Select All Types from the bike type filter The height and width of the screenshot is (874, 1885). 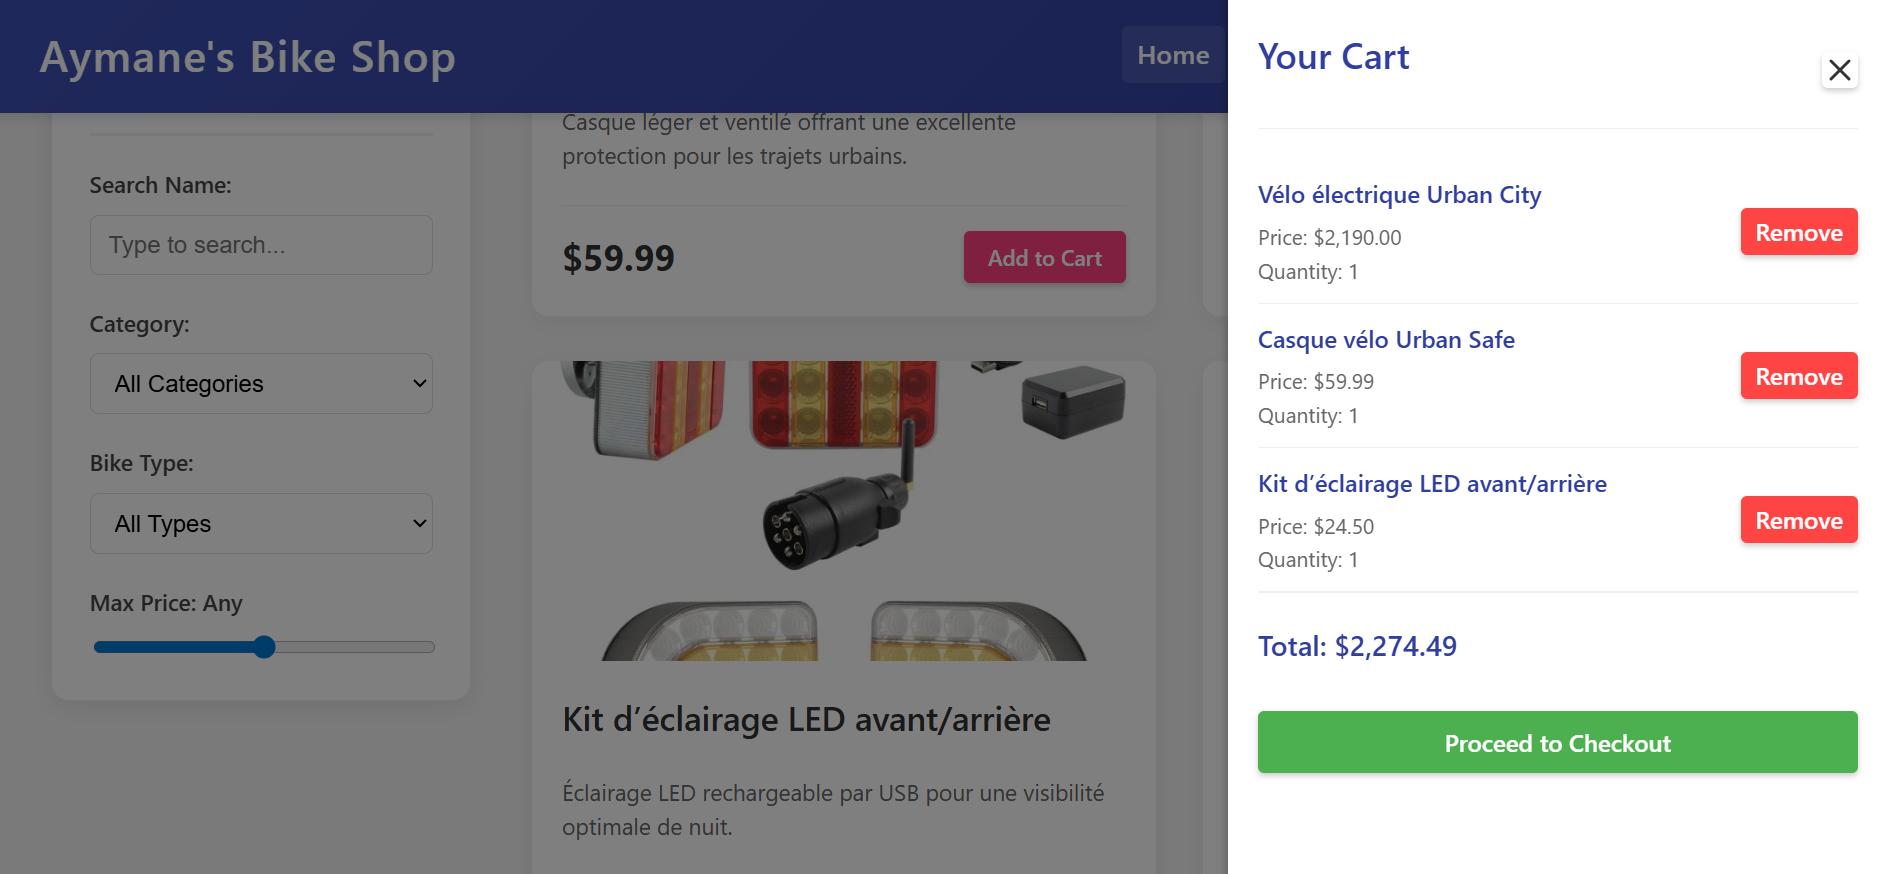[x=261, y=523]
